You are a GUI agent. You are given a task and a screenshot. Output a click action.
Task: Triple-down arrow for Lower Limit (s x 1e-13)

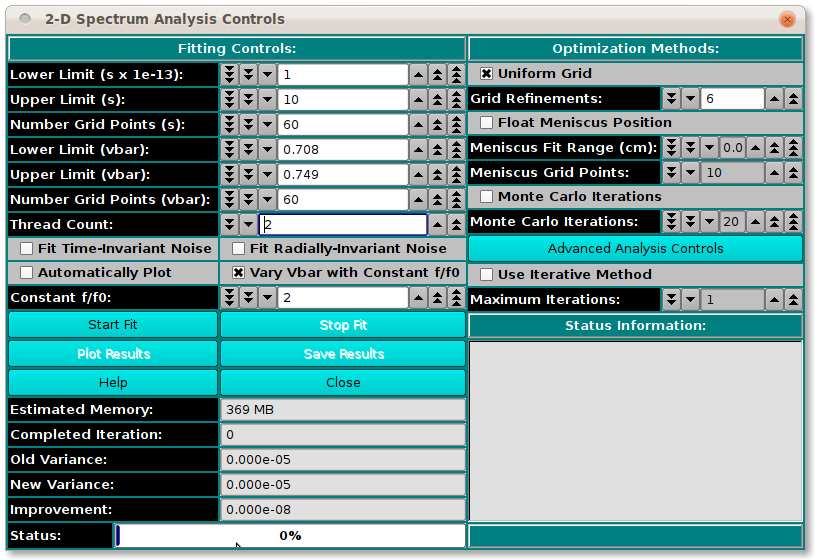pyautogui.click(x=229, y=75)
